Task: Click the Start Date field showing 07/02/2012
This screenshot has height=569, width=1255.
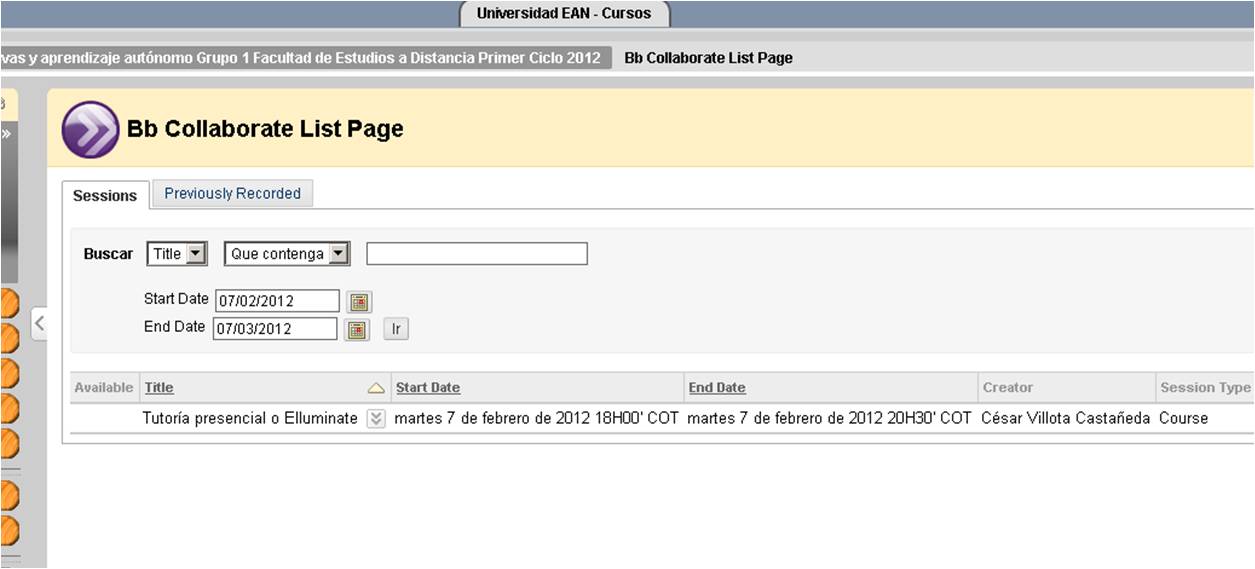Action: tap(277, 301)
